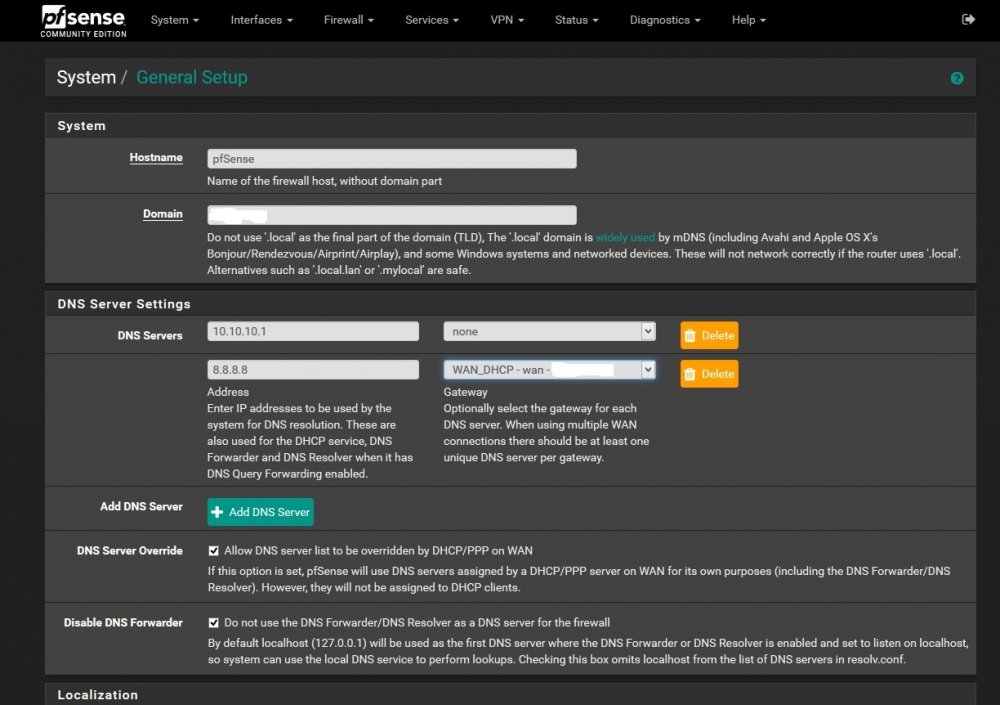This screenshot has width=1000, height=705.
Task: Open the Interfaces menu
Action: [x=261, y=20]
